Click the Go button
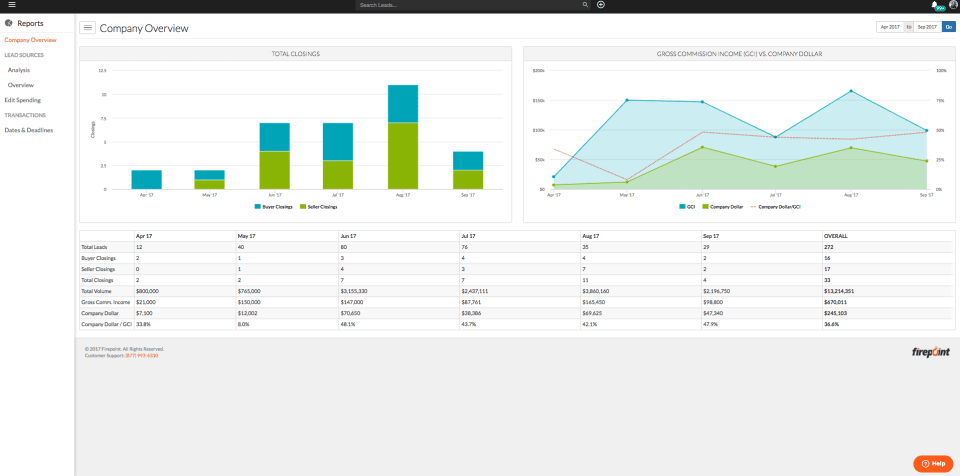960x476 pixels. [x=949, y=28]
